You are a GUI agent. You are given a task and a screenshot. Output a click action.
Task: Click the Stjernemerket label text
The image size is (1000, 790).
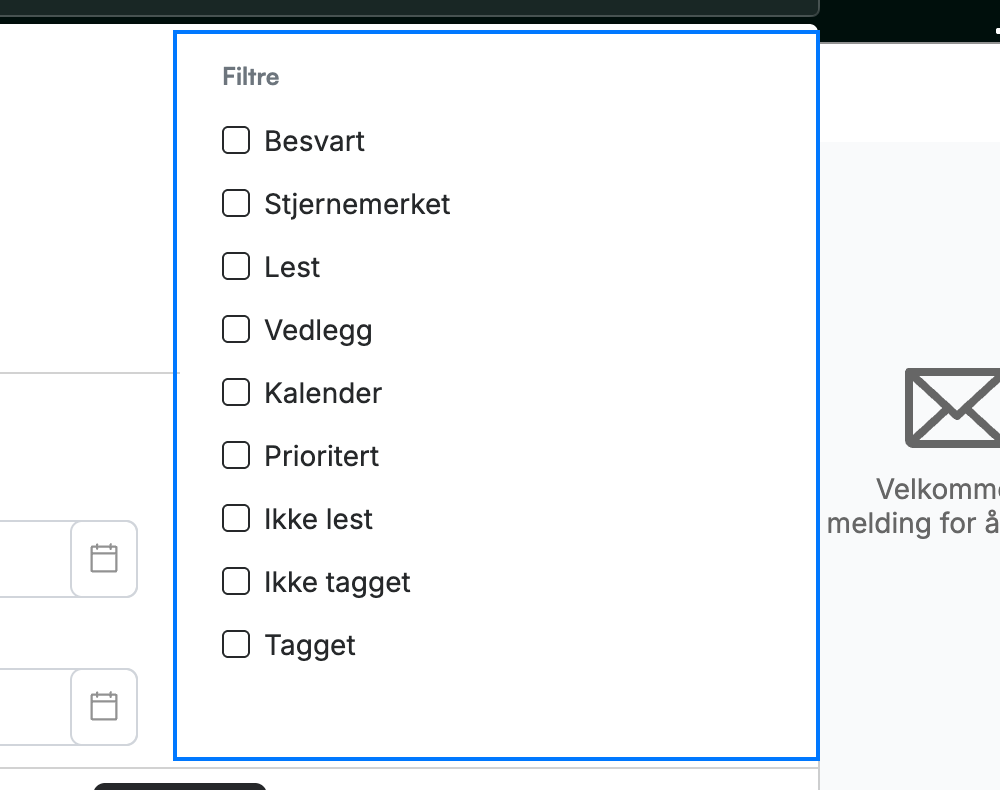click(x=357, y=205)
